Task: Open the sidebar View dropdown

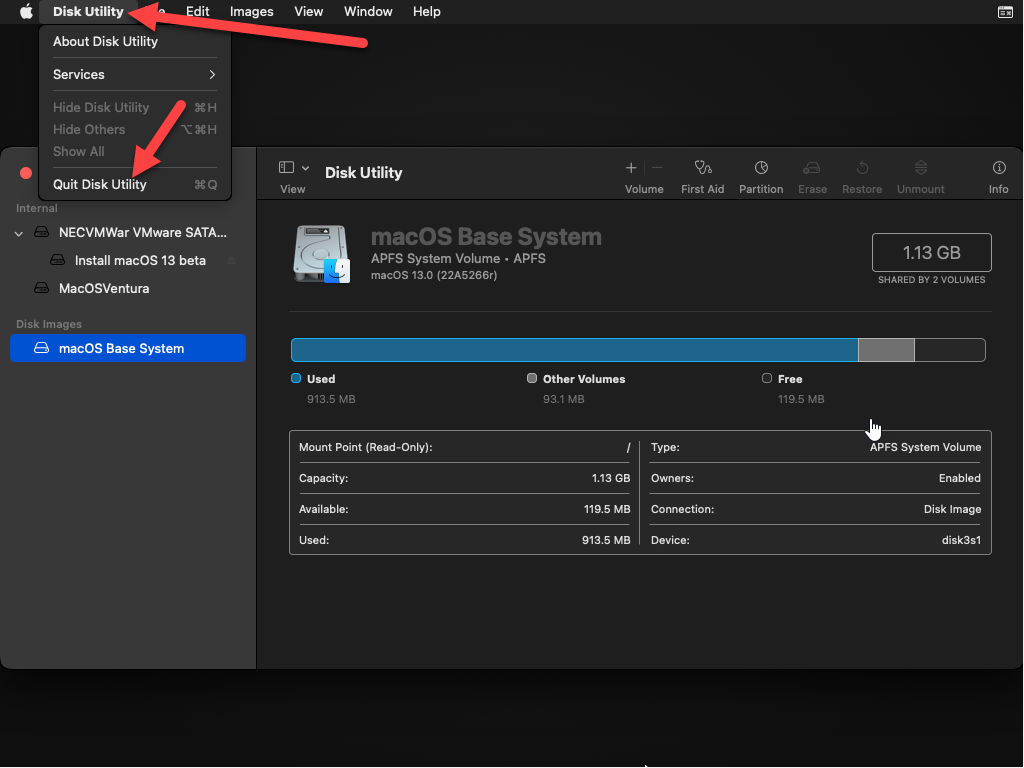Action: [x=293, y=169]
